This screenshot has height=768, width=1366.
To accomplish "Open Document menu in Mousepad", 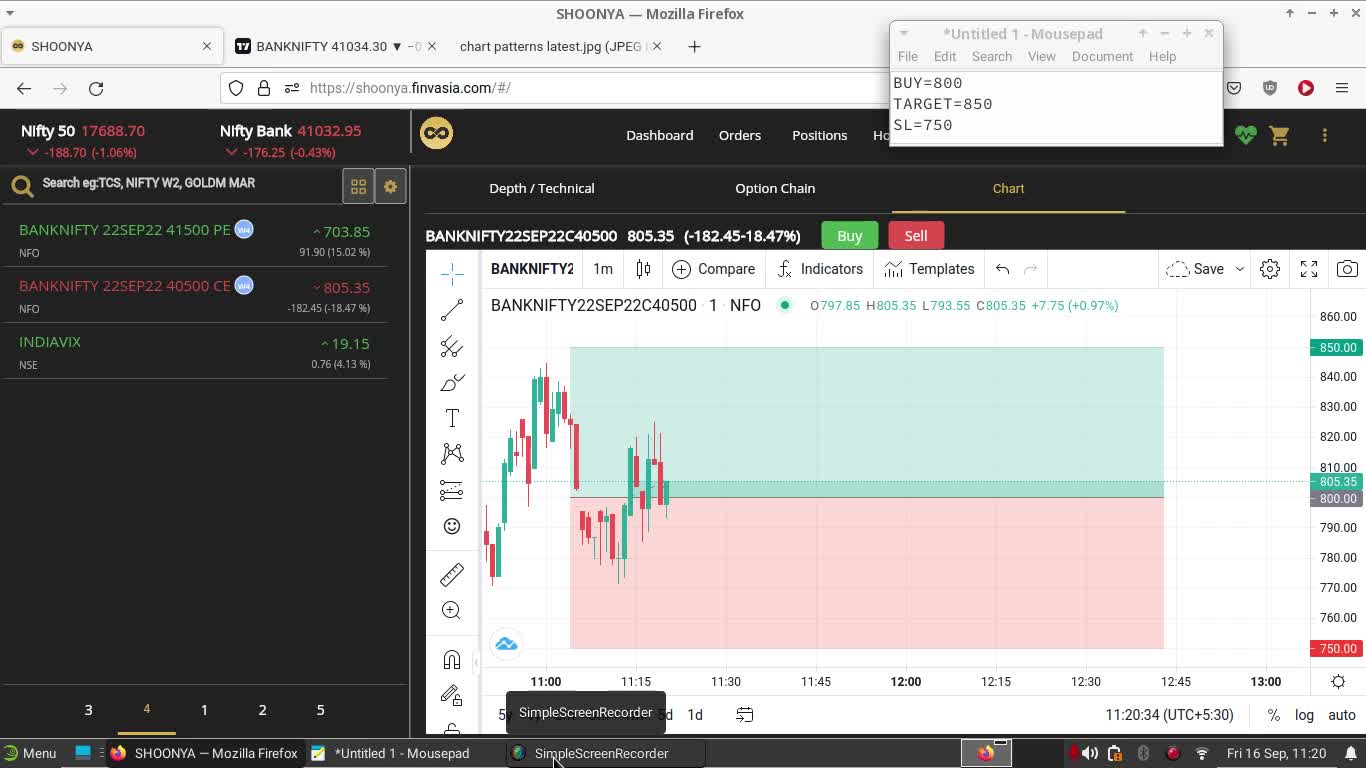I will 1102,56.
